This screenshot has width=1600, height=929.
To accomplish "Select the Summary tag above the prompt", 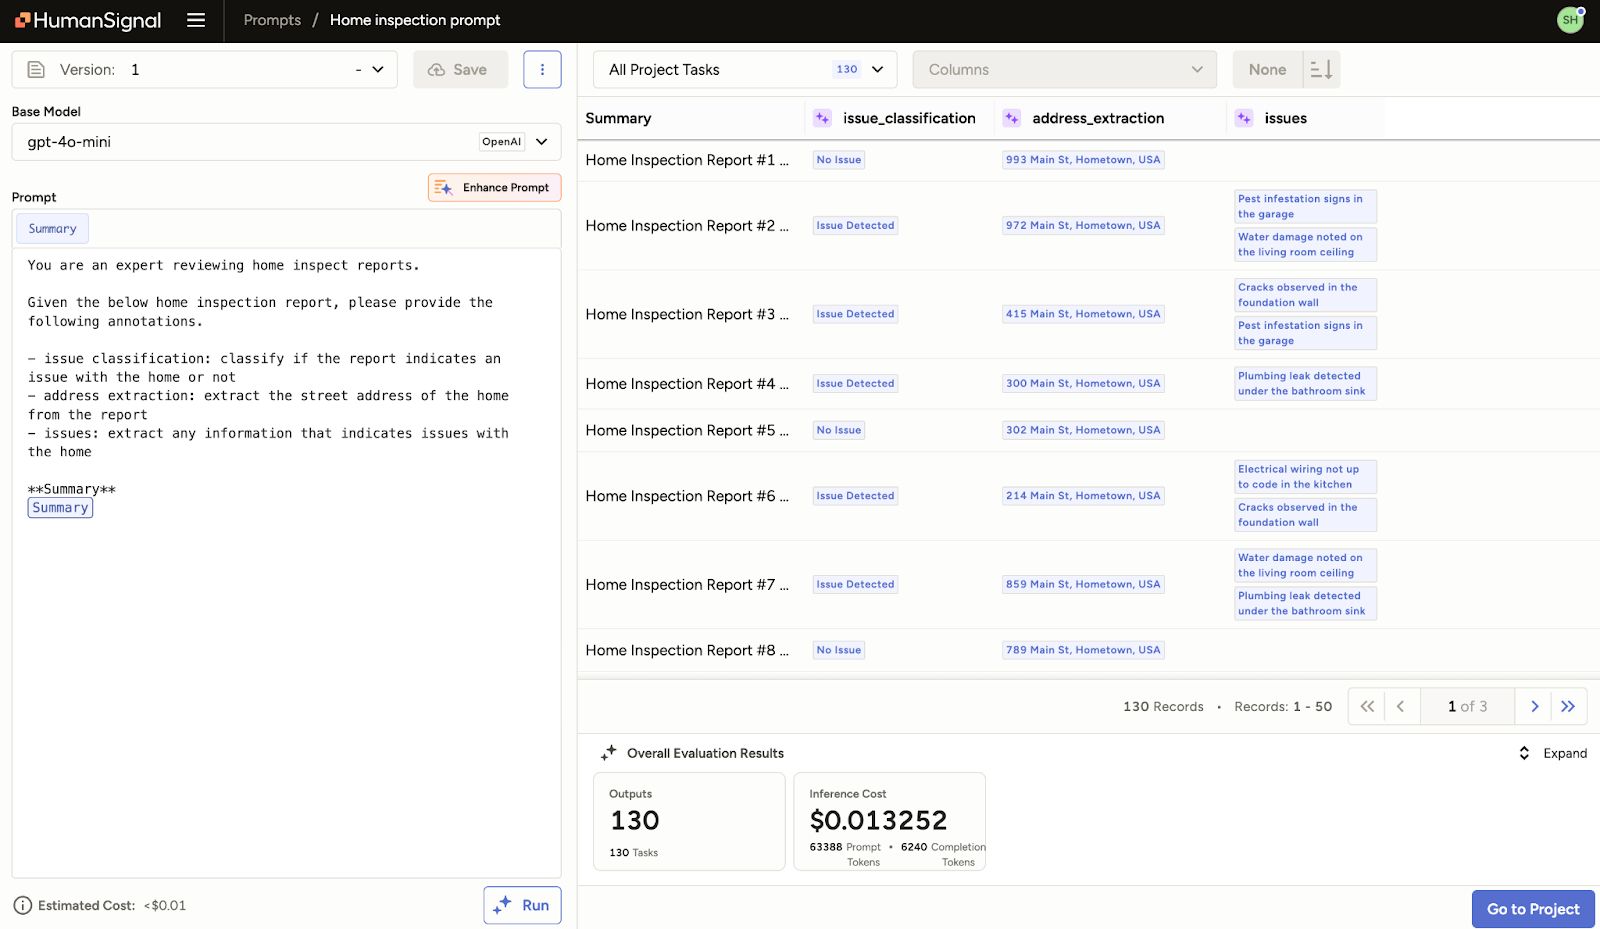I will (52, 229).
